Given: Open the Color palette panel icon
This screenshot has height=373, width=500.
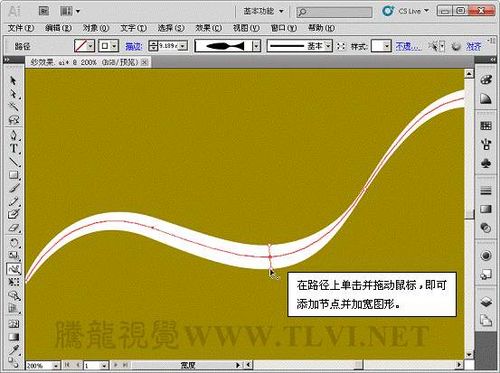Looking at the screenshot, I should [486, 80].
